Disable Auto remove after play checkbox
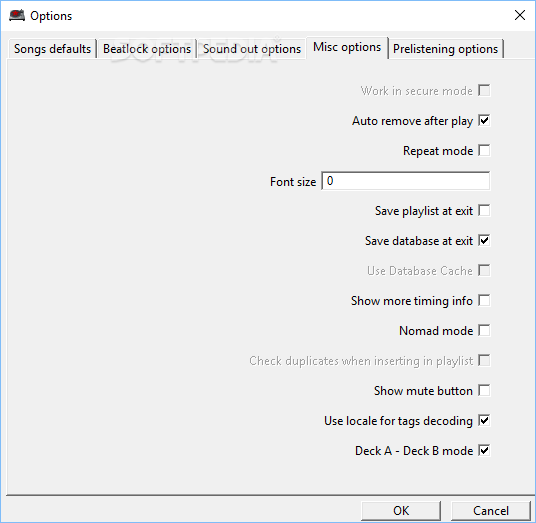The height and width of the screenshot is (523, 536). (484, 120)
